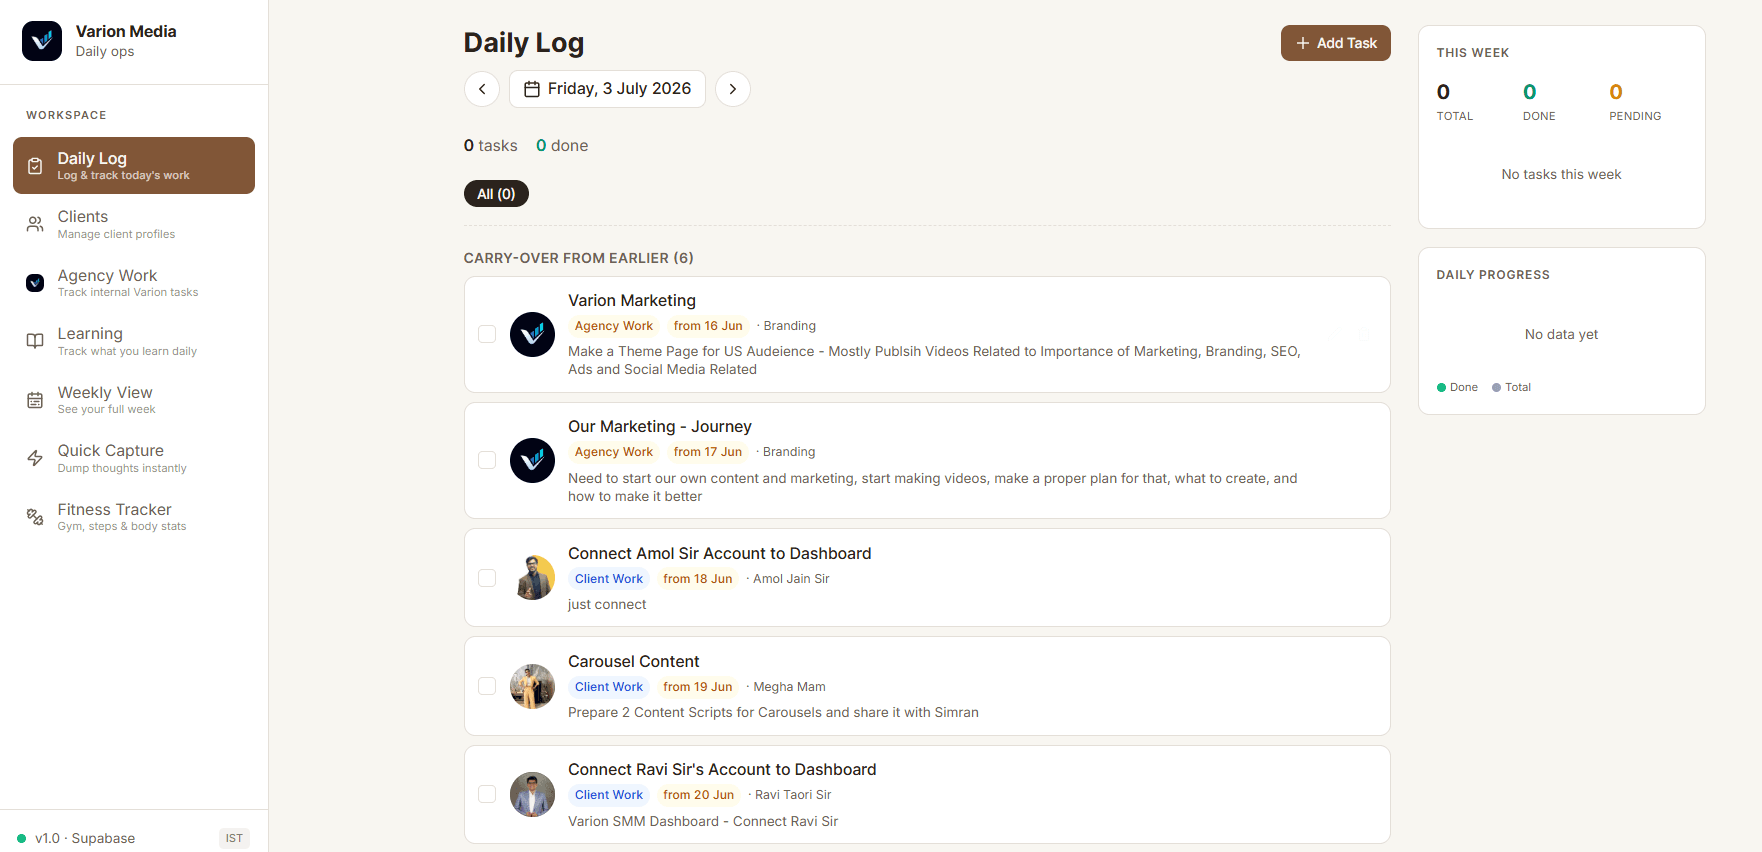The image size is (1762, 852).
Task: Go to next day with right chevron
Action: pyautogui.click(x=733, y=89)
